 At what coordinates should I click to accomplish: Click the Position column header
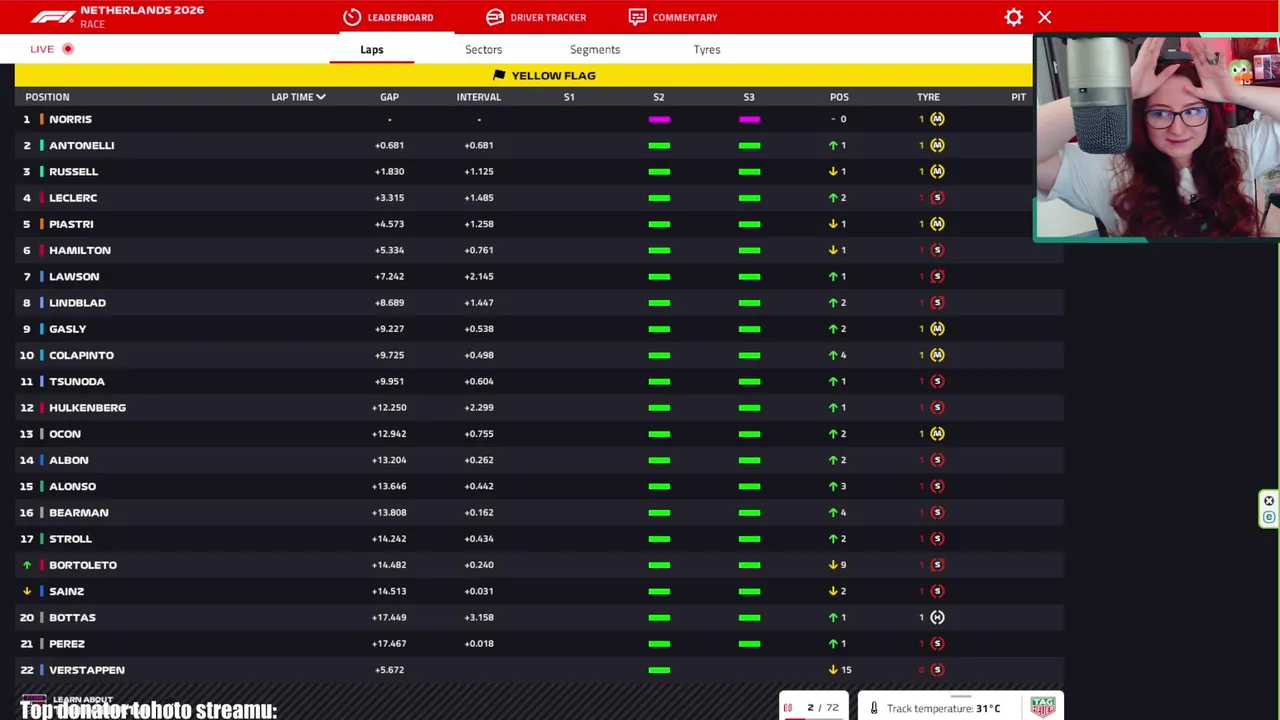pyautogui.click(x=47, y=97)
